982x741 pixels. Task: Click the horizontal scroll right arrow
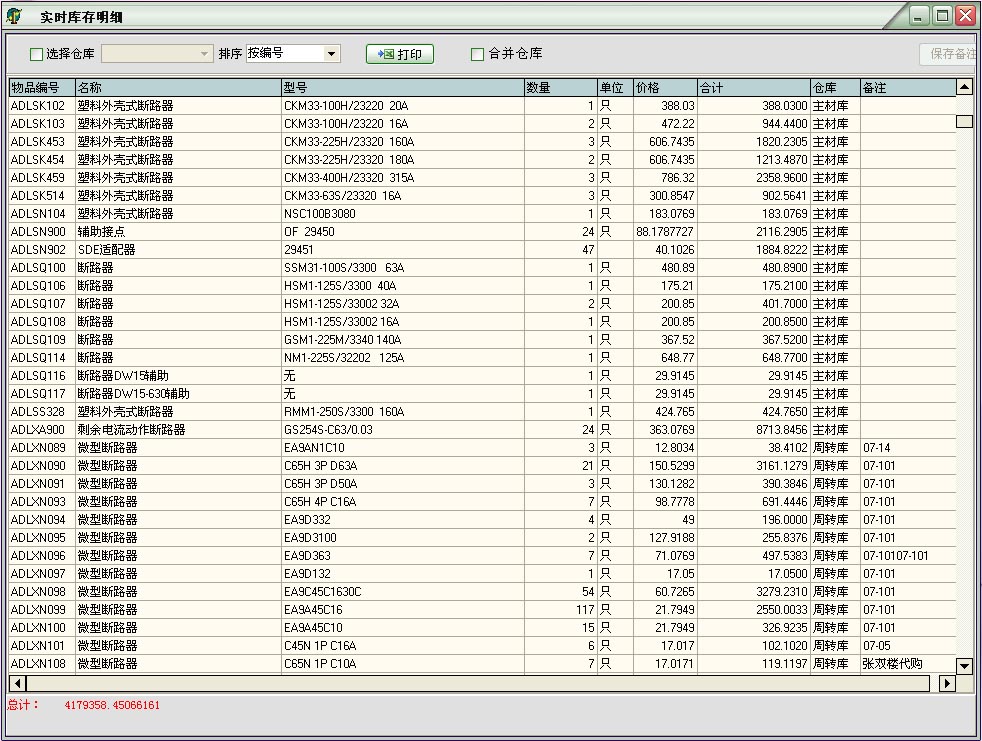[948, 683]
